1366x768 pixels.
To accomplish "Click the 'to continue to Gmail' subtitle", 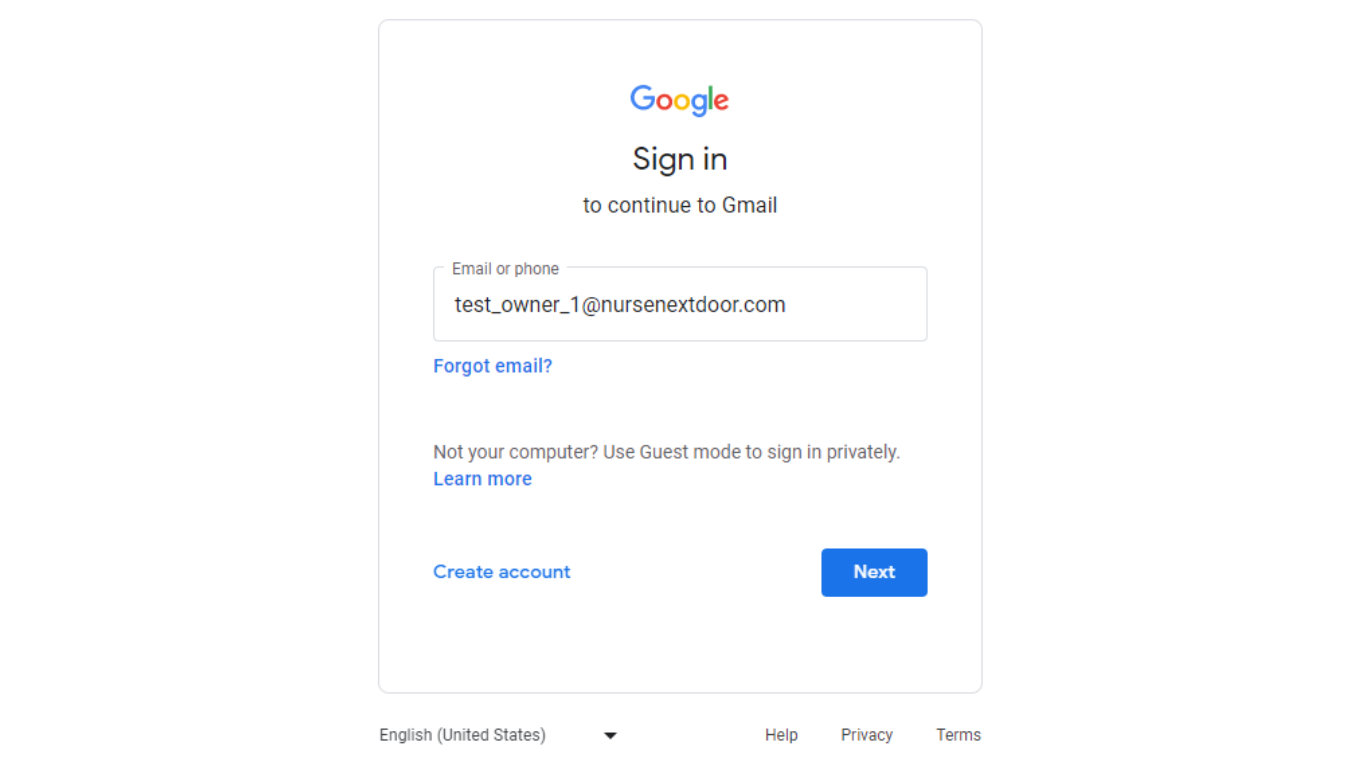I will (680, 205).
